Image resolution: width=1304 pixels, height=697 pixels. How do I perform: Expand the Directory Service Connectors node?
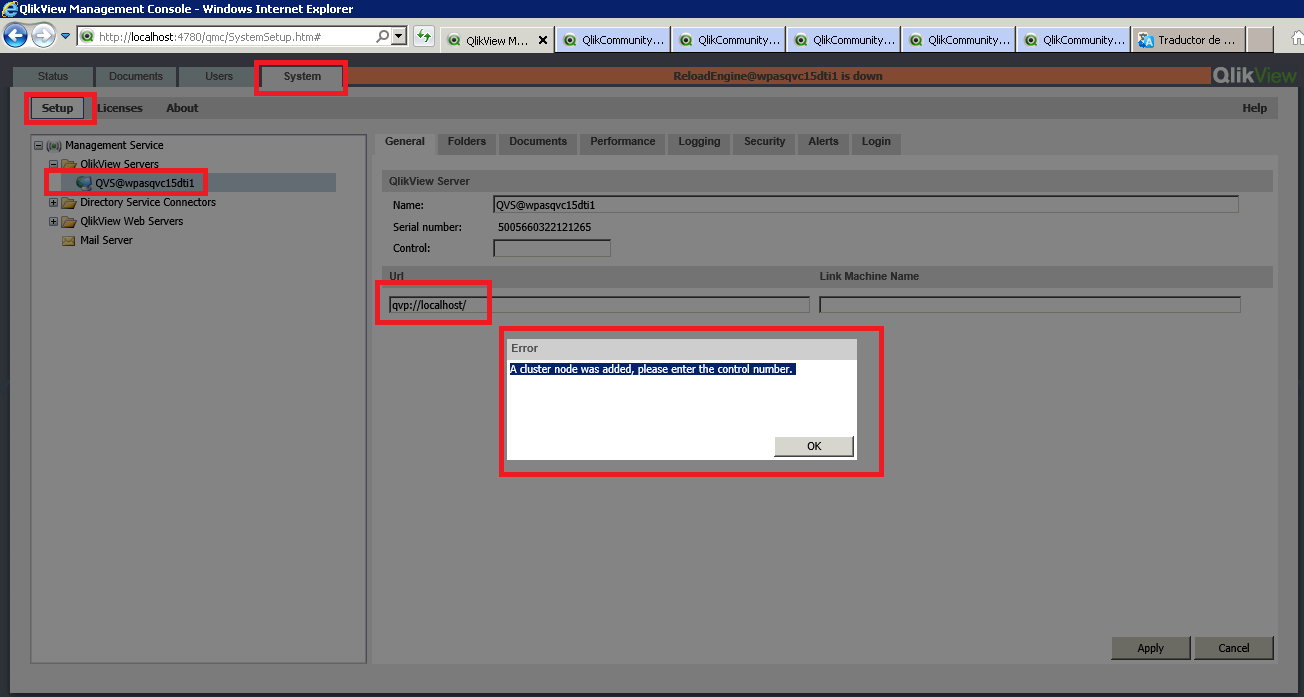pos(53,202)
